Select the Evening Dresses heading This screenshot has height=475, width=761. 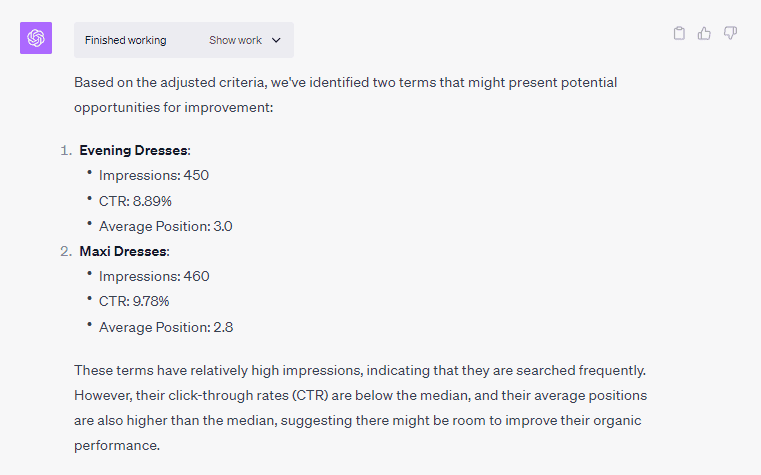point(133,150)
